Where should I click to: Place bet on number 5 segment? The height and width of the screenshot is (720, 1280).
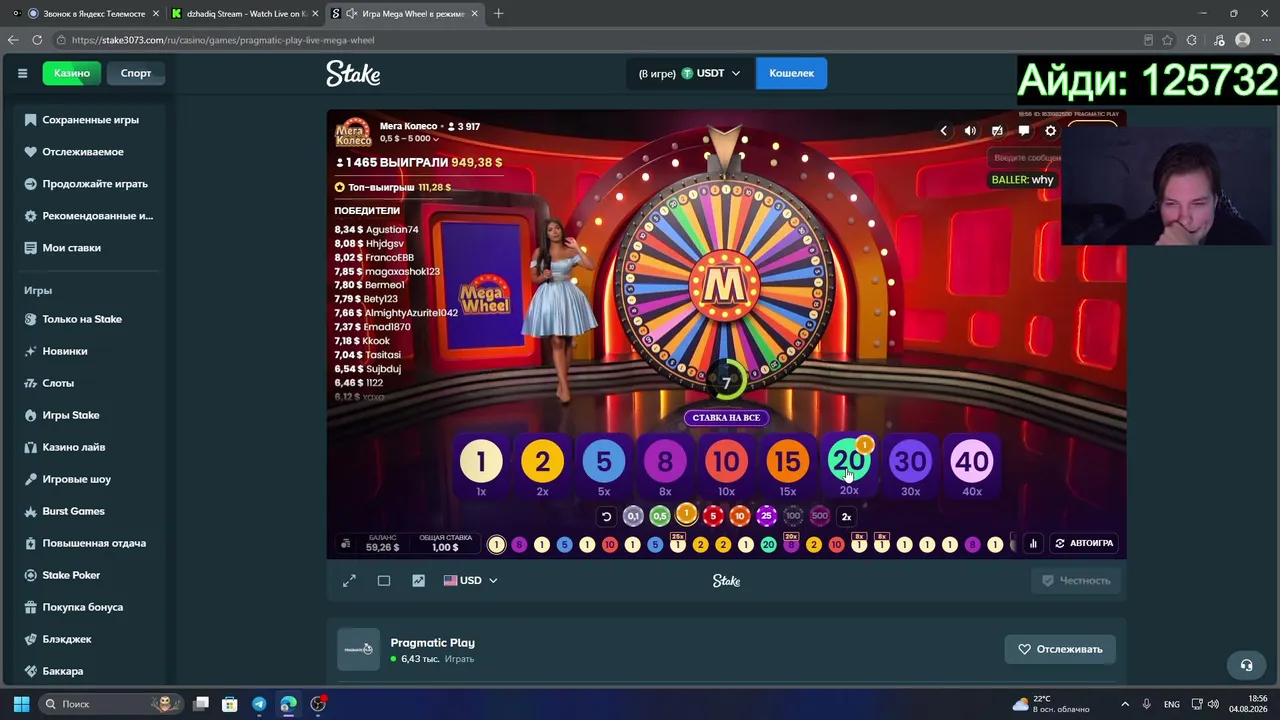pos(604,461)
